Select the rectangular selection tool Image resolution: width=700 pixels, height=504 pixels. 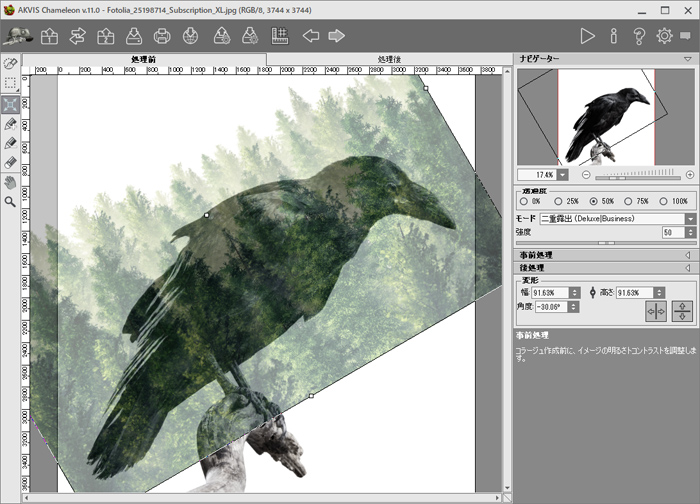point(11,83)
